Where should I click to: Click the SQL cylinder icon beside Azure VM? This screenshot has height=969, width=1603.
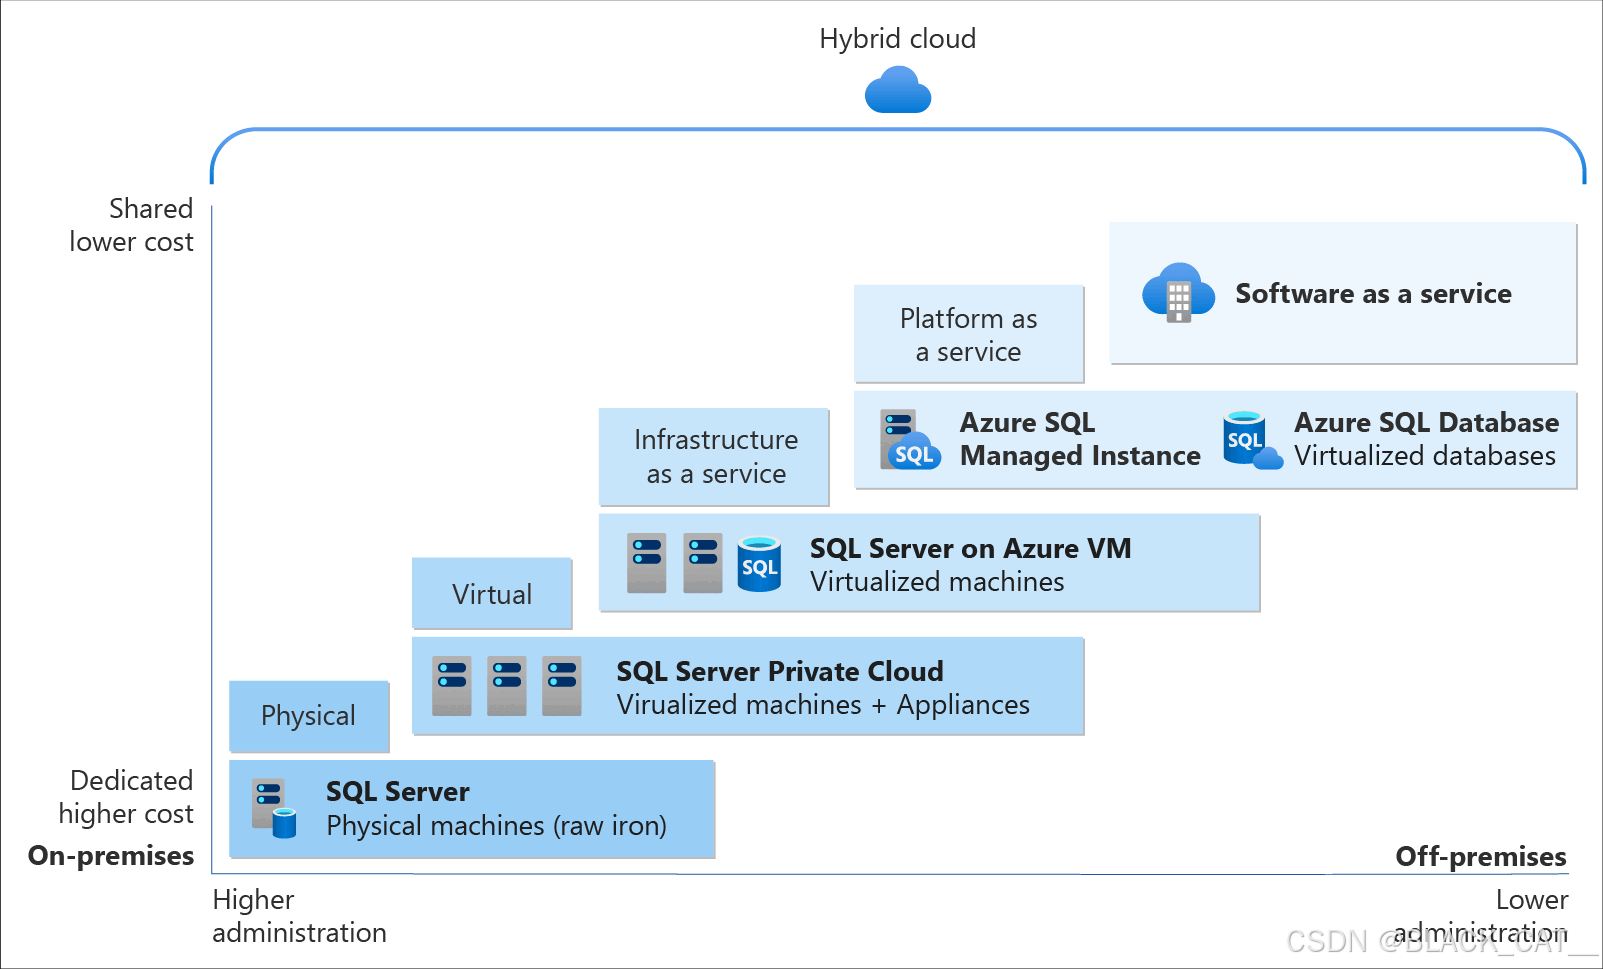coord(759,564)
